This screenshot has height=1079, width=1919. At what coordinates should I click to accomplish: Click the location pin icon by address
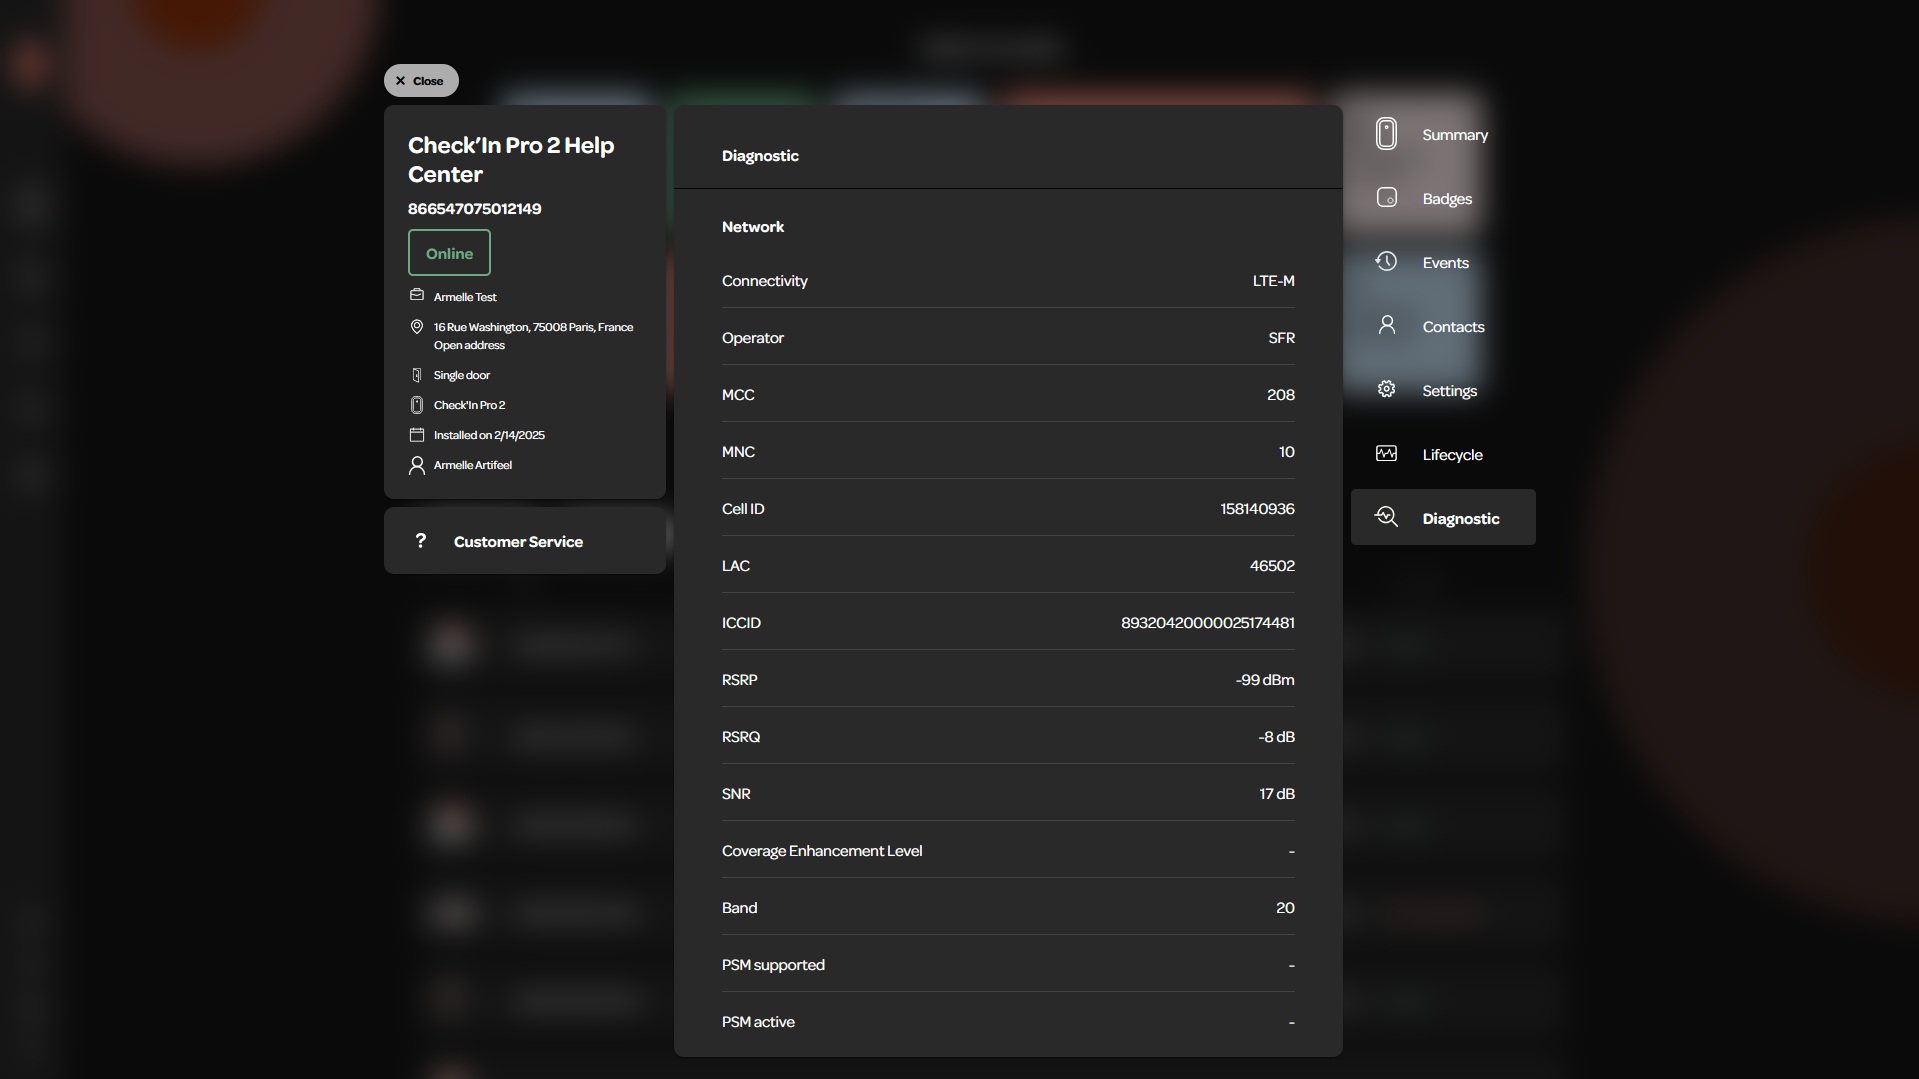[417, 327]
